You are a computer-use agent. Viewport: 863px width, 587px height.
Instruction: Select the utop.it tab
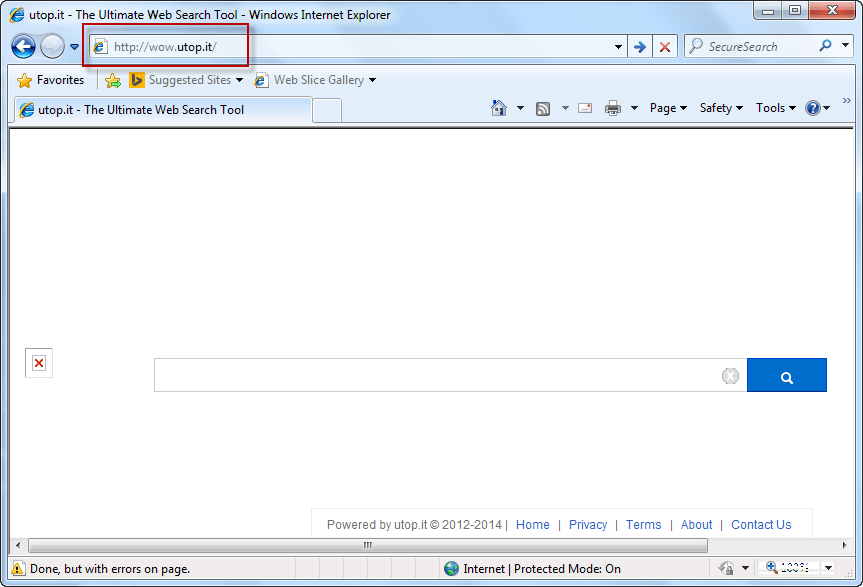pyautogui.click(x=162, y=110)
